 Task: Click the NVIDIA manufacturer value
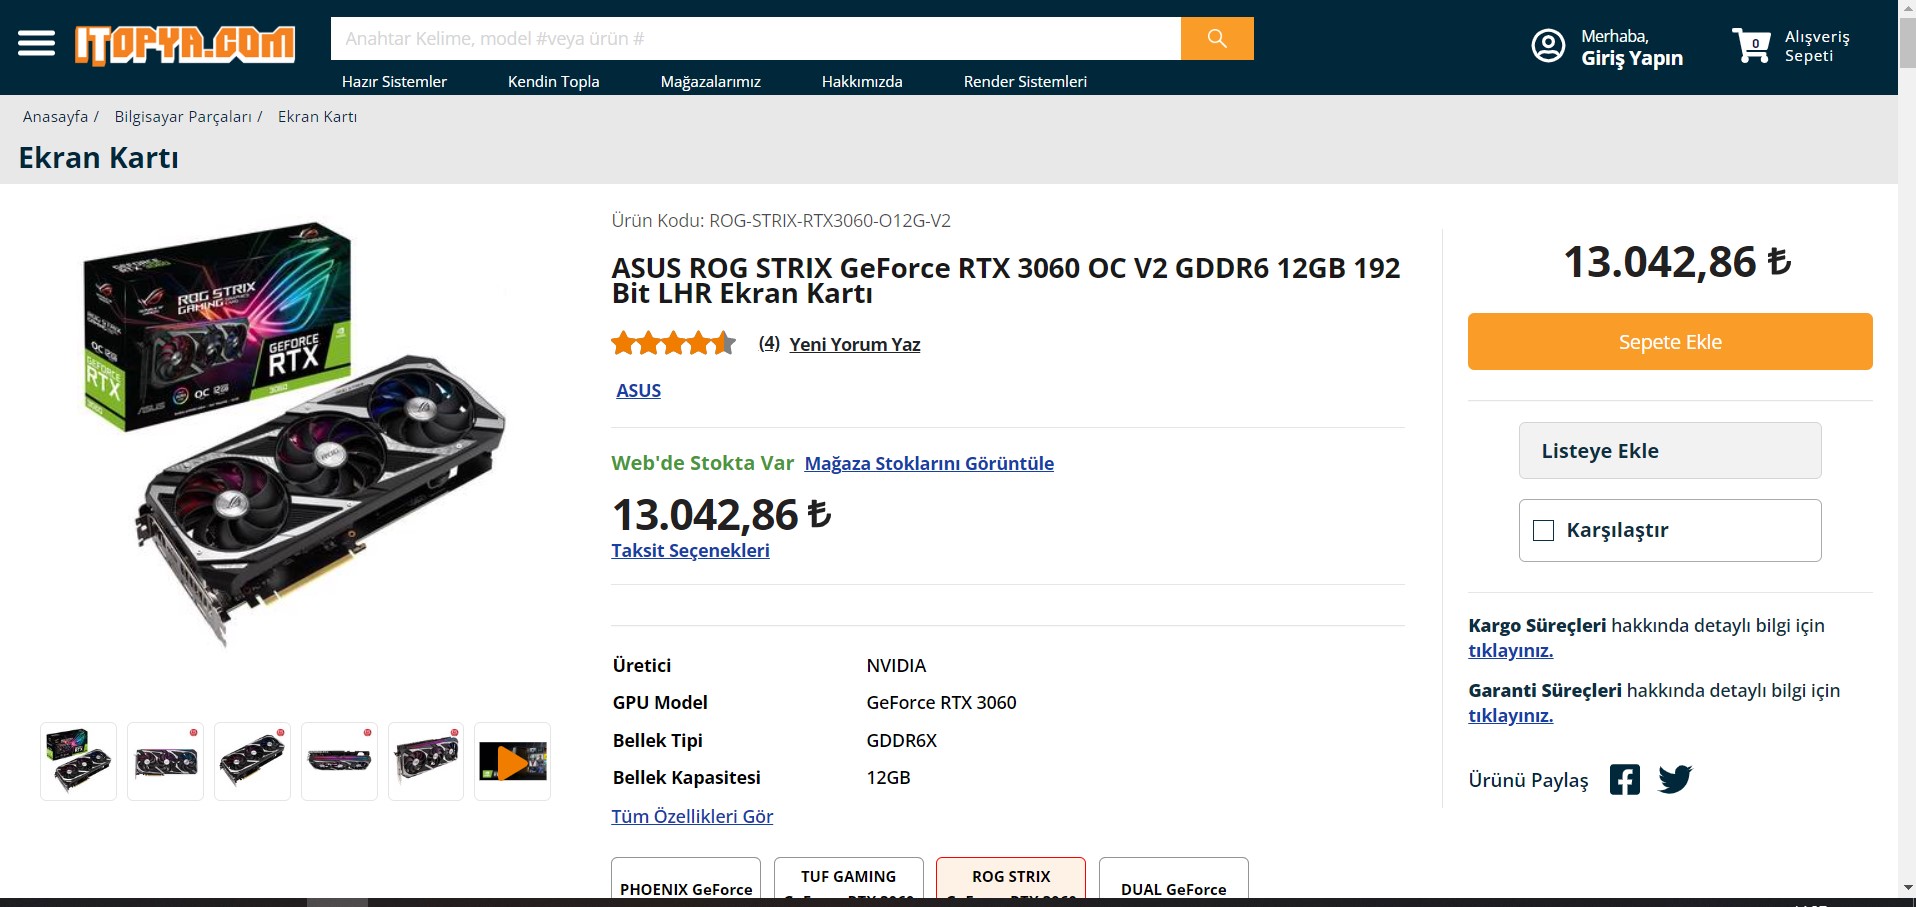[x=896, y=665]
